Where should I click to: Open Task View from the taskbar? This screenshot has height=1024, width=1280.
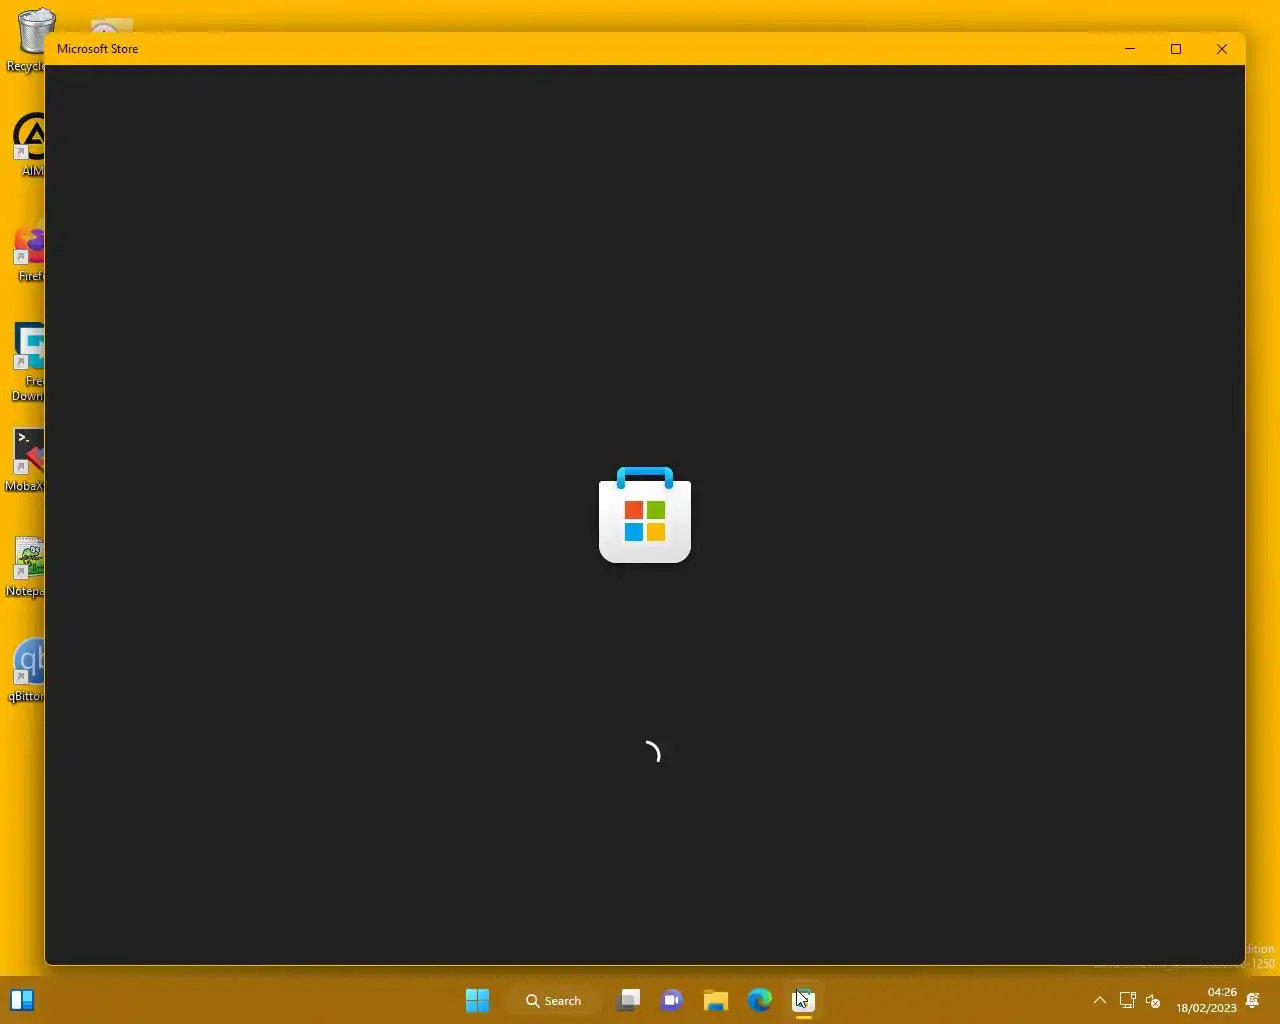(628, 1000)
